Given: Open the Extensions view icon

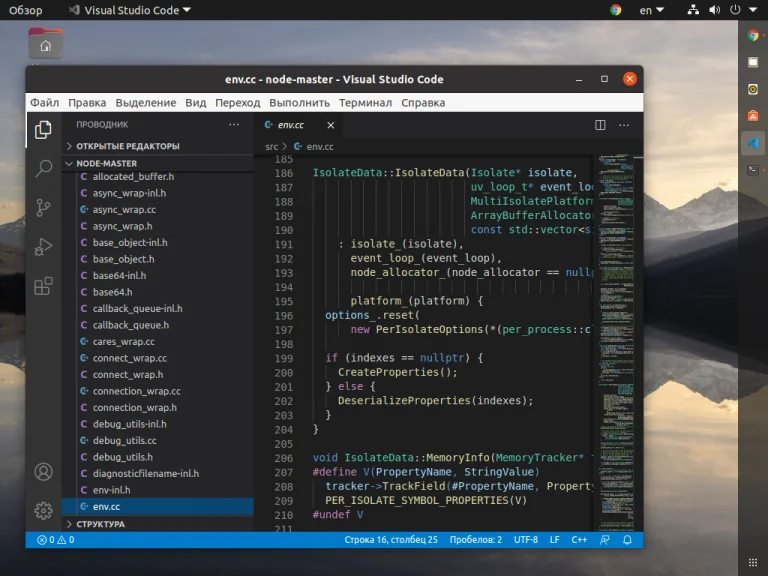Looking at the screenshot, I should click(43, 286).
